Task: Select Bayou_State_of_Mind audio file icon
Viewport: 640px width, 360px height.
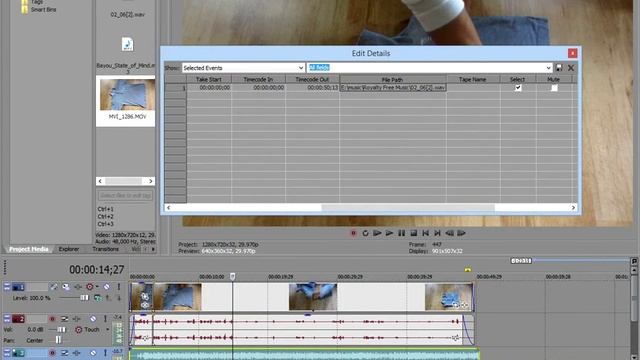Action: pos(127,44)
